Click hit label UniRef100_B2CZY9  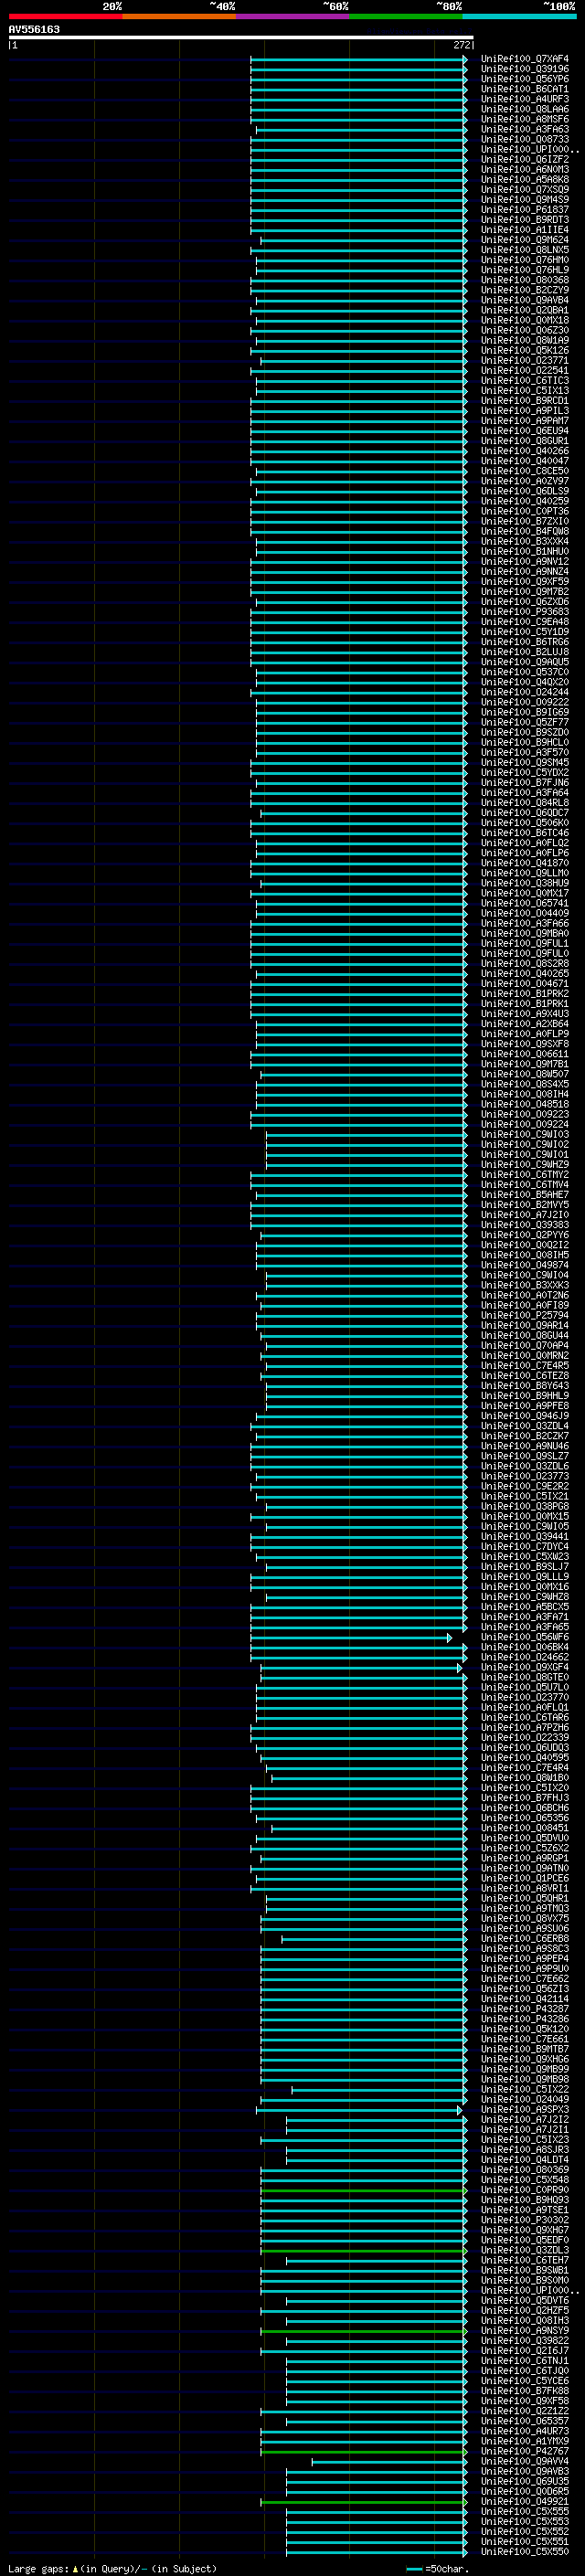tap(525, 290)
